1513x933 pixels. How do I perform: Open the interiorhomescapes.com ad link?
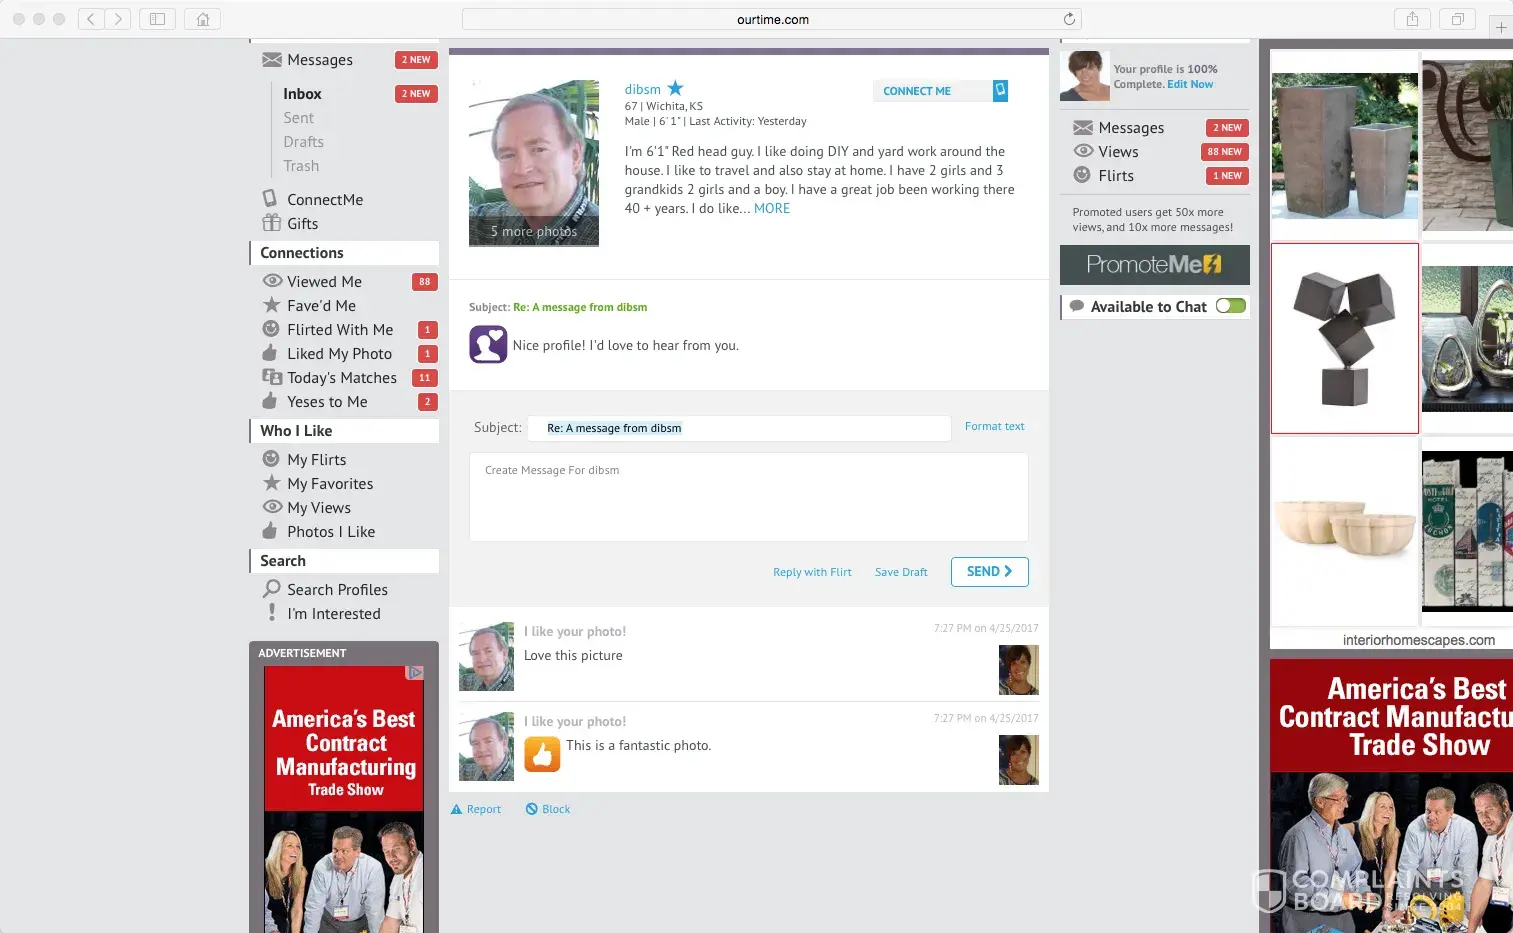[1419, 640]
